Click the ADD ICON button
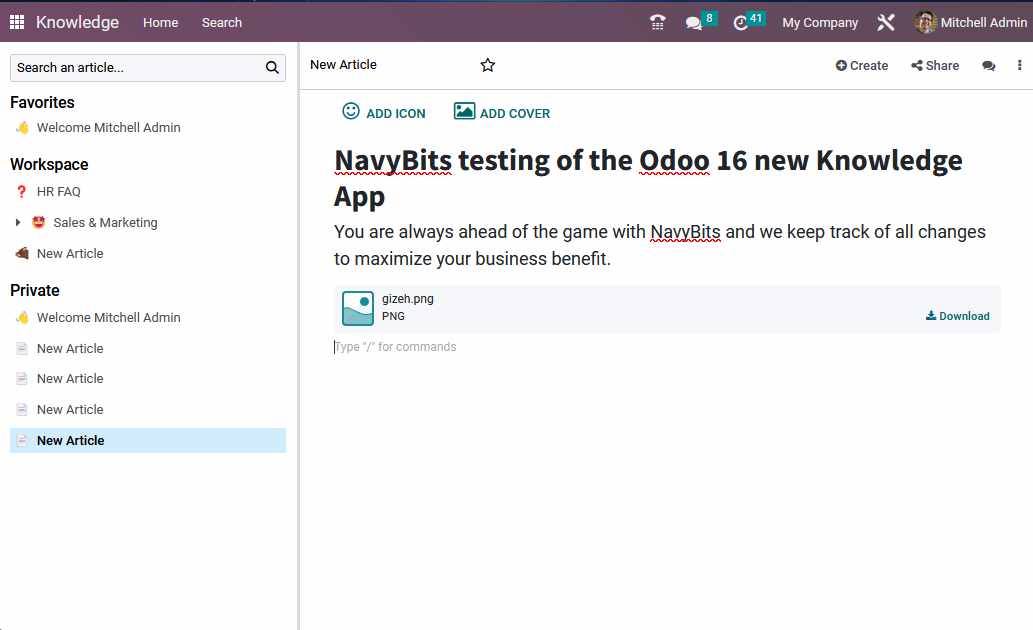The image size is (1033, 630). (383, 112)
